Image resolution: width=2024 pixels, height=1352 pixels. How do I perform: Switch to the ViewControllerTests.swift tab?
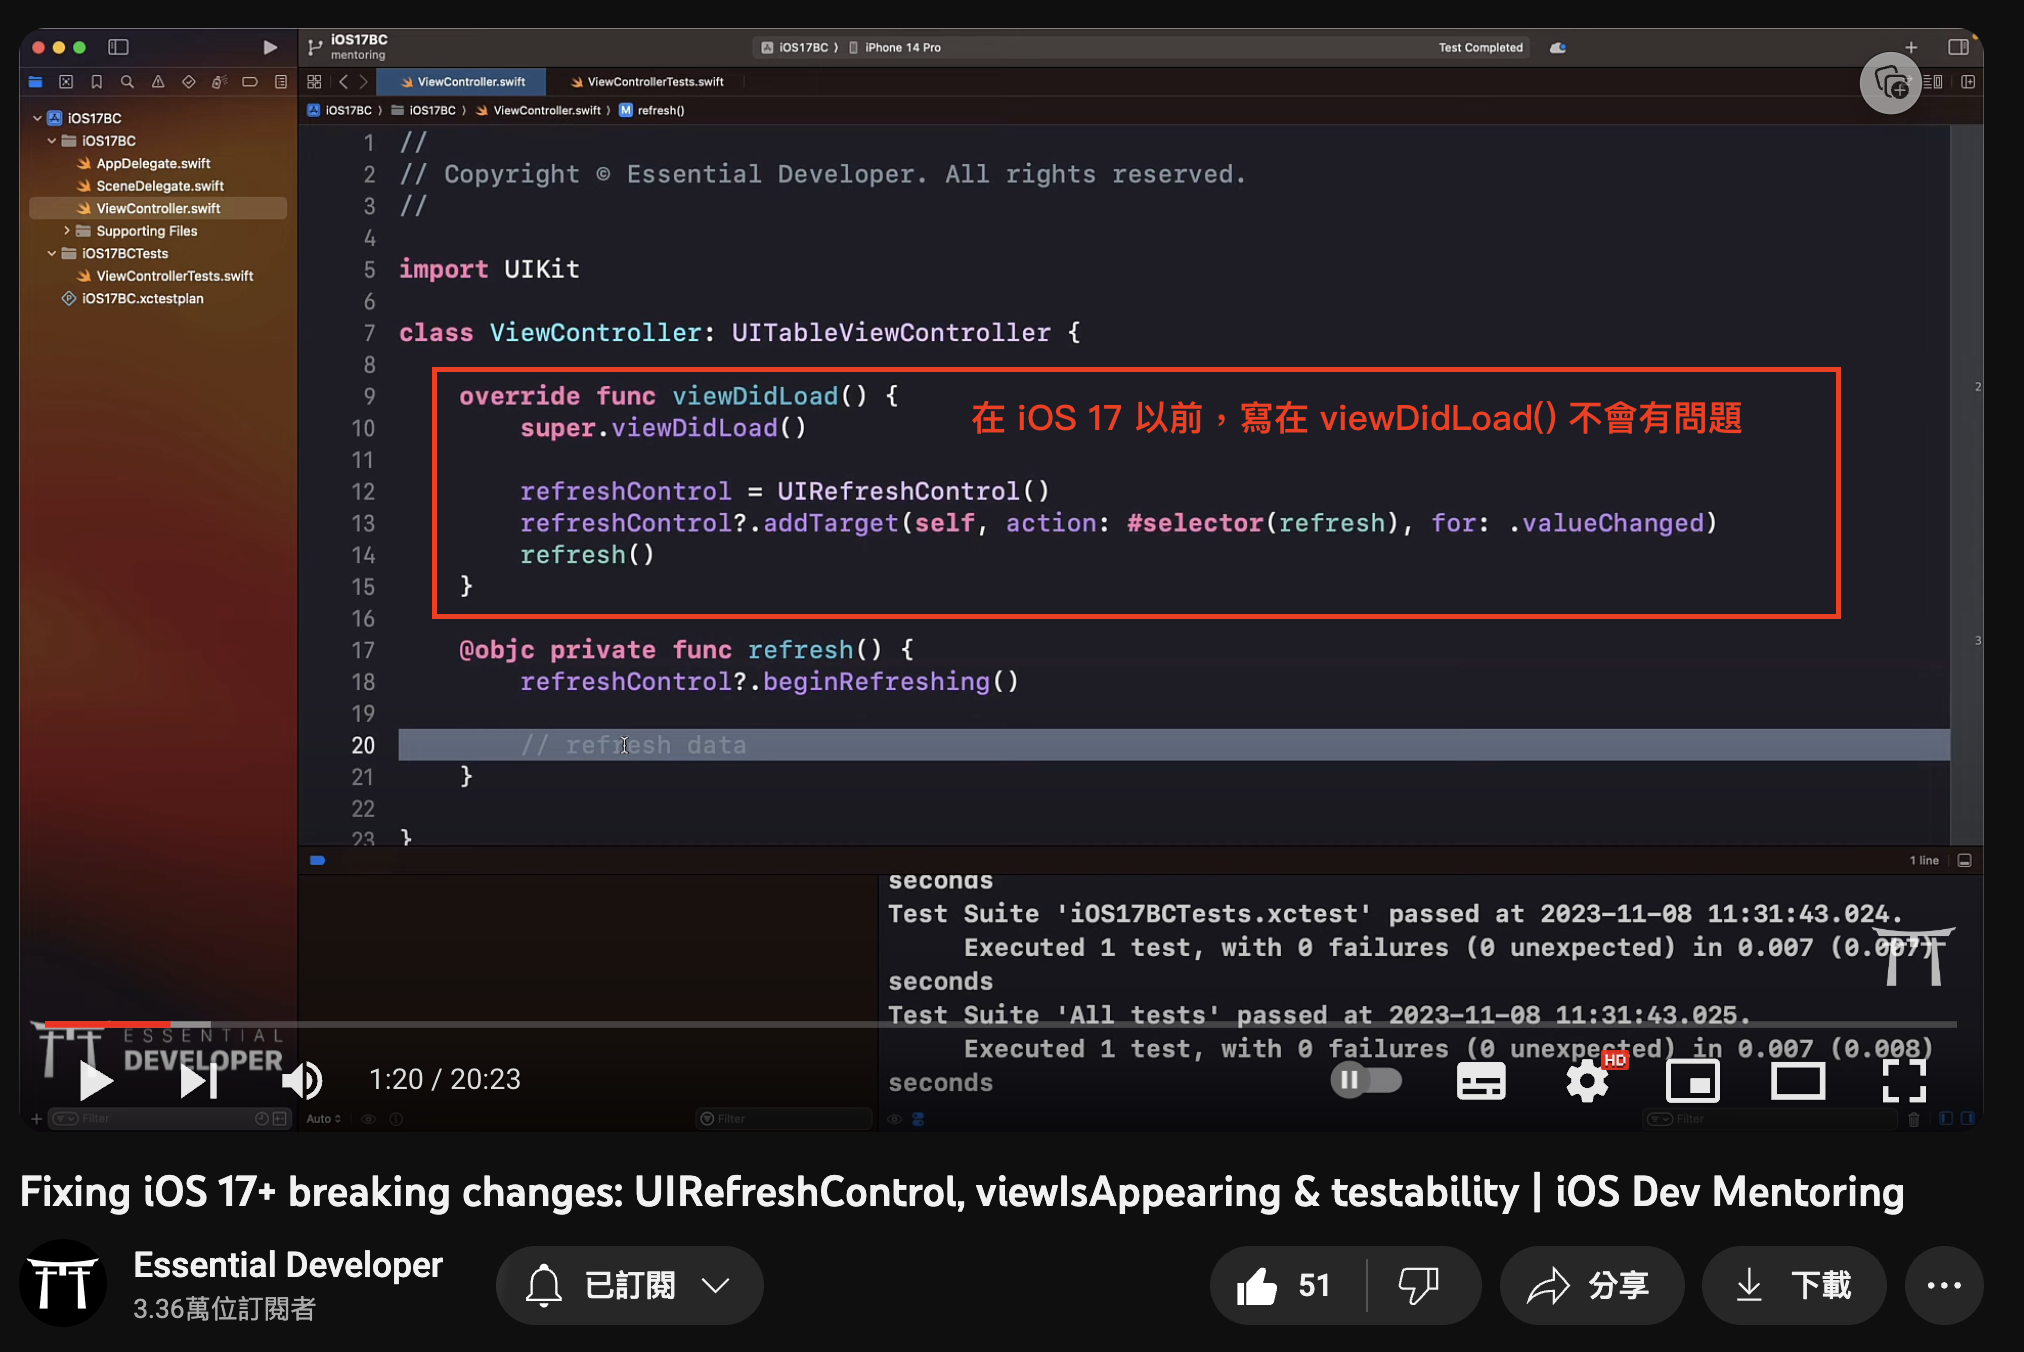coord(647,82)
